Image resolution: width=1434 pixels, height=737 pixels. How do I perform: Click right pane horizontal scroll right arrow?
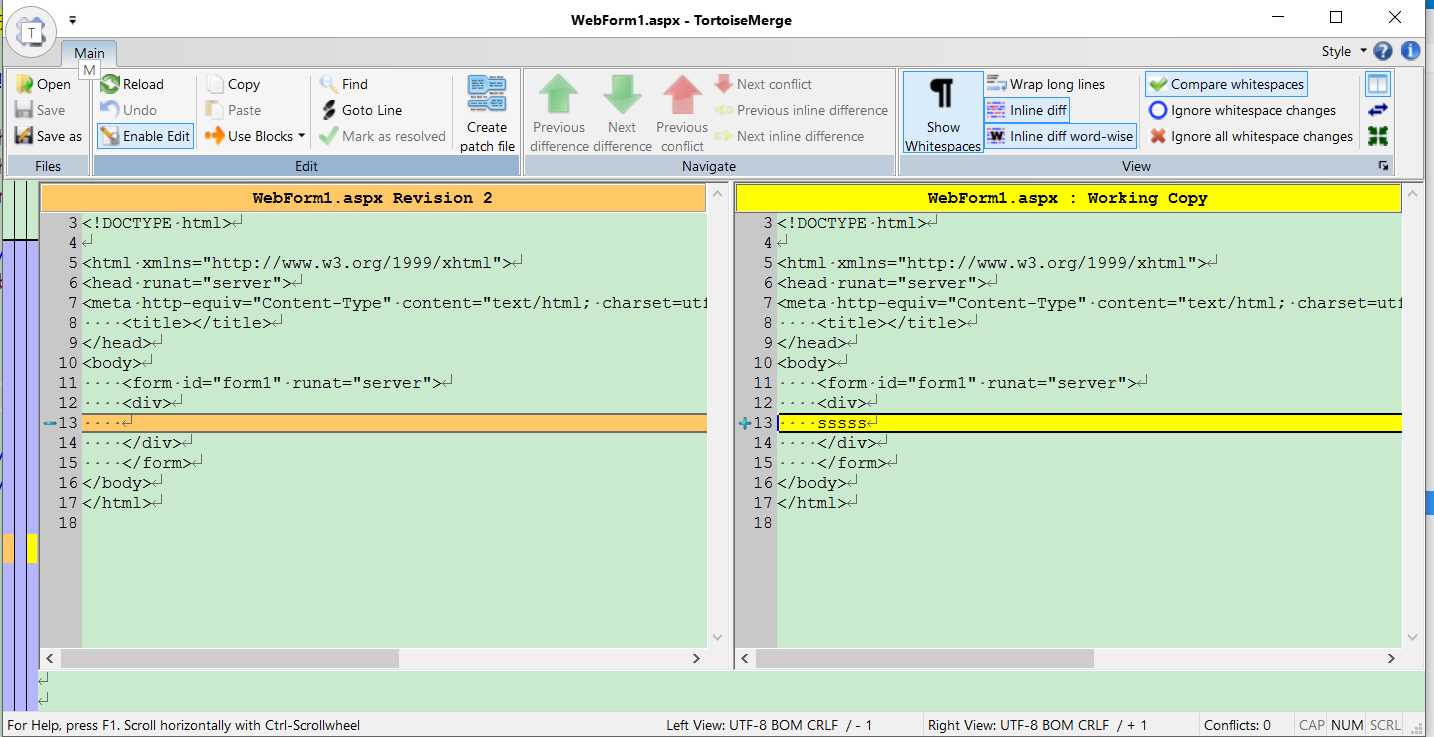(1392, 659)
